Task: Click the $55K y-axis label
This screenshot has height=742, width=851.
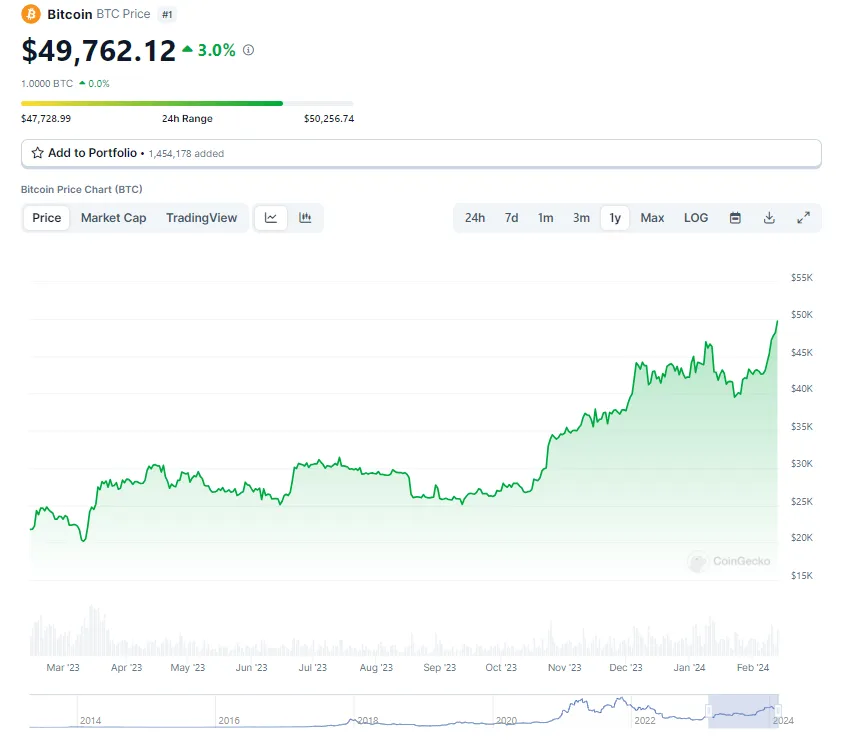Action: [802, 278]
